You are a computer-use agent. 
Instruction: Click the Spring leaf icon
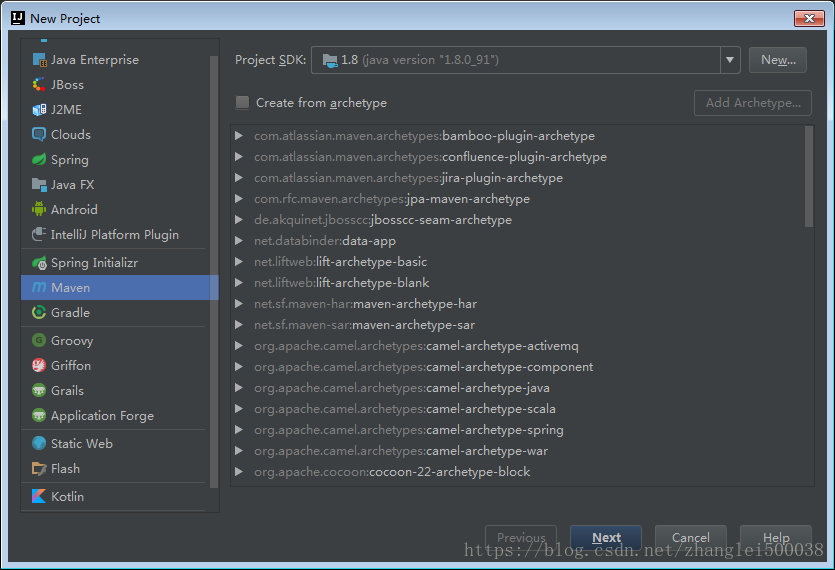39,160
